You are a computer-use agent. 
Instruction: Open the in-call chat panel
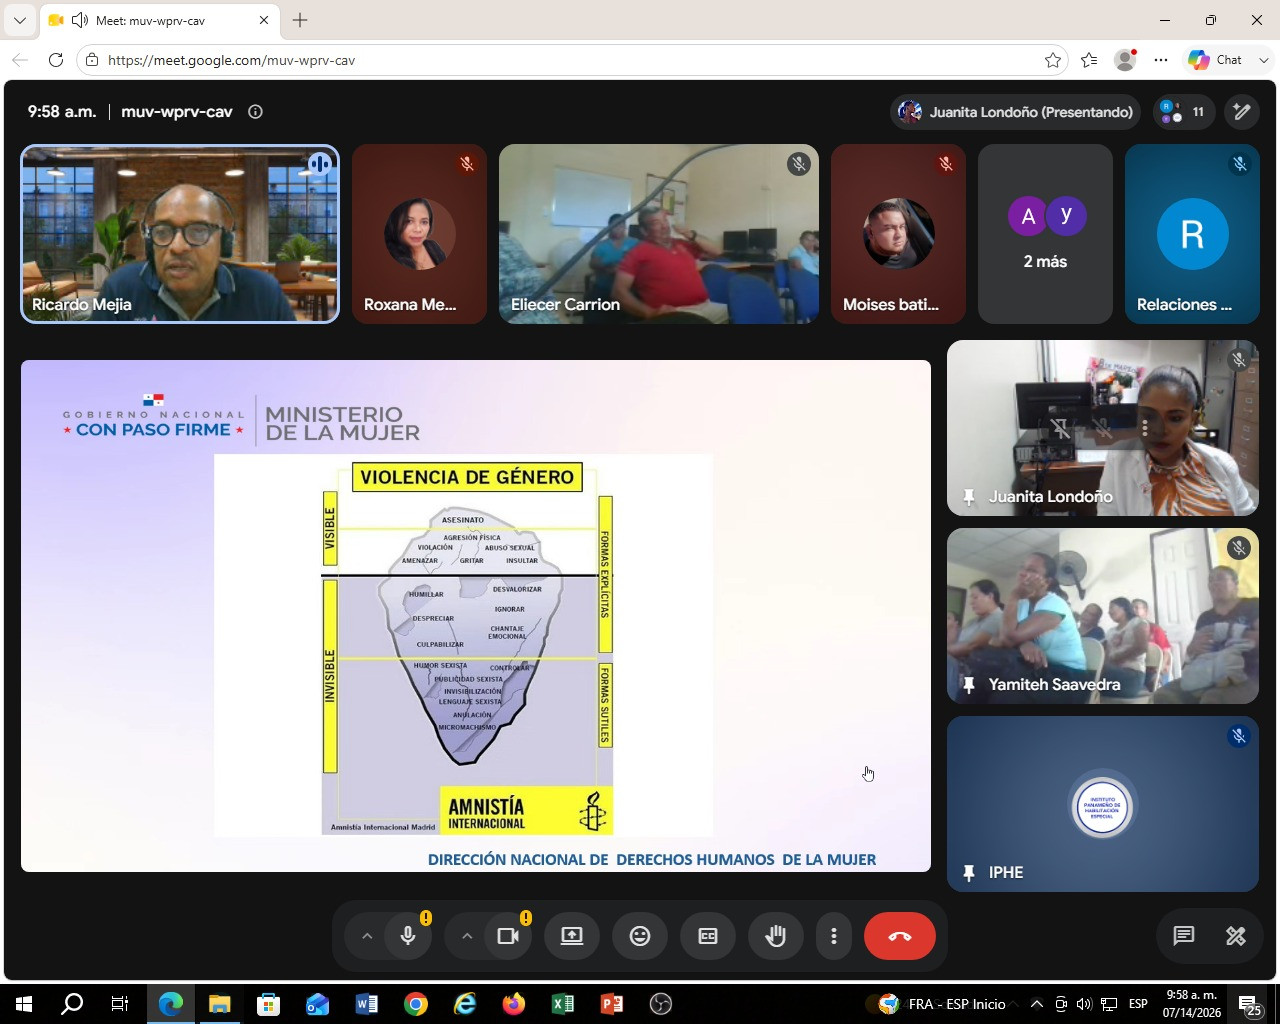(x=1184, y=936)
